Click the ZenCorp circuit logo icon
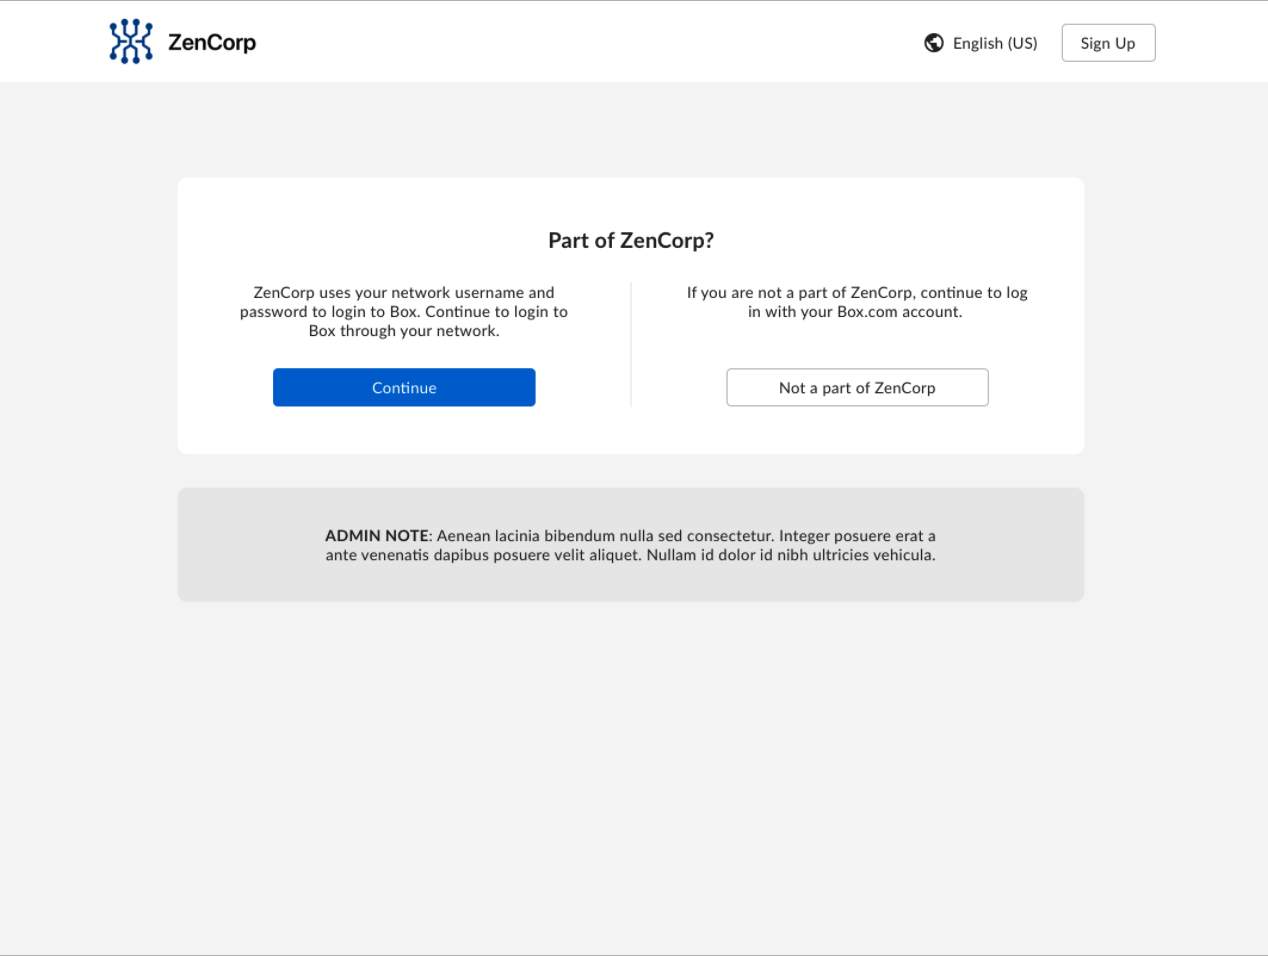 pyautogui.click(x=131, y=42)
